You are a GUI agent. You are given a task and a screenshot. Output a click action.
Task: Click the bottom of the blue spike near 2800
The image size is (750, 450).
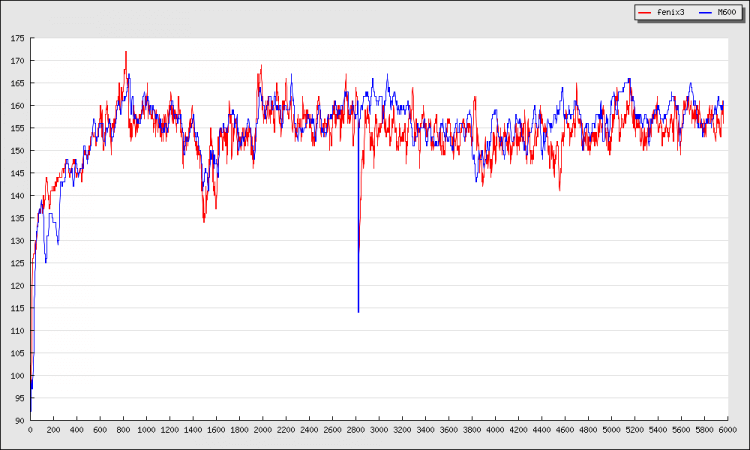point(358,312)
